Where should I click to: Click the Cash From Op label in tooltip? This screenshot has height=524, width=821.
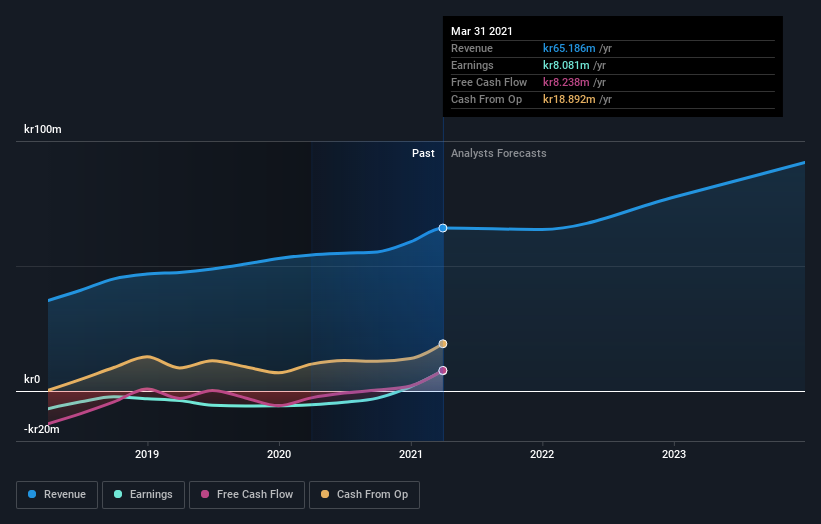486,99
